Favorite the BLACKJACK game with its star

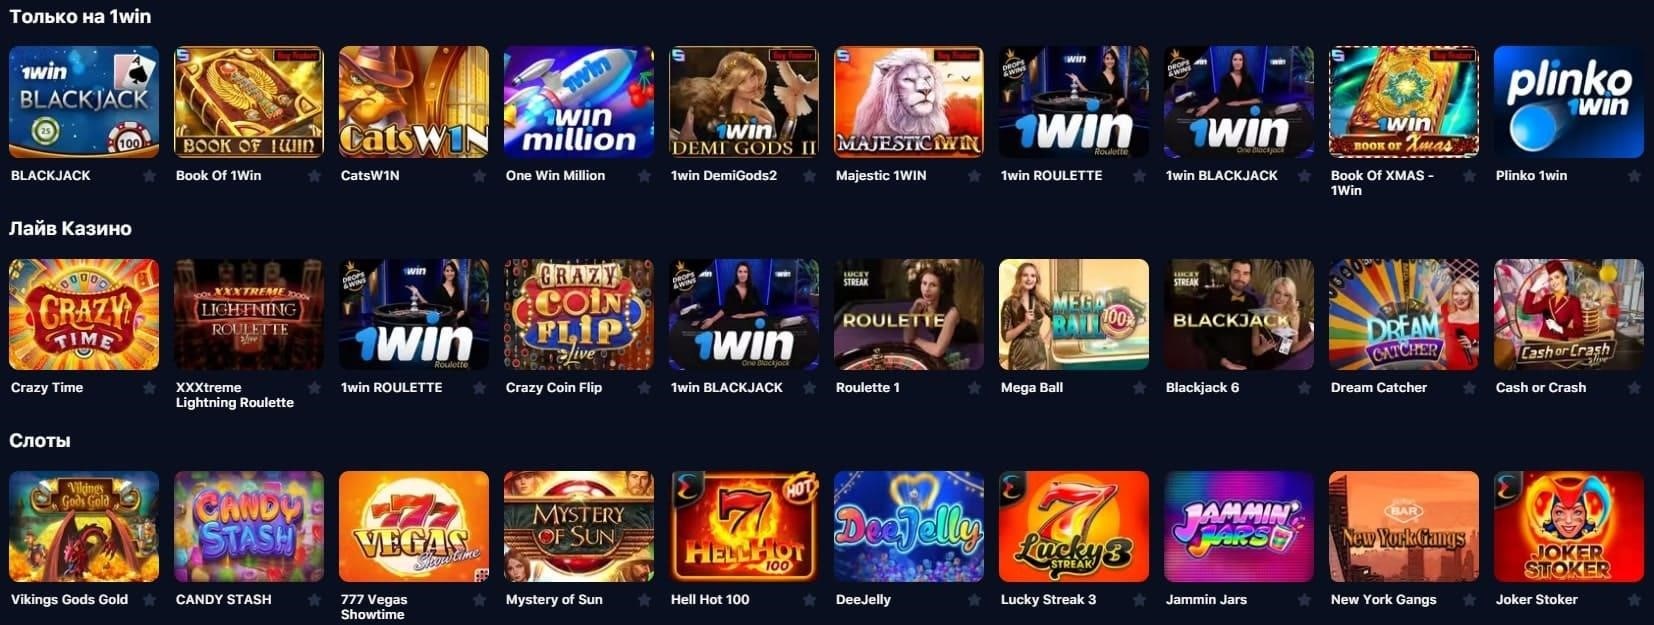coord(149,176)
